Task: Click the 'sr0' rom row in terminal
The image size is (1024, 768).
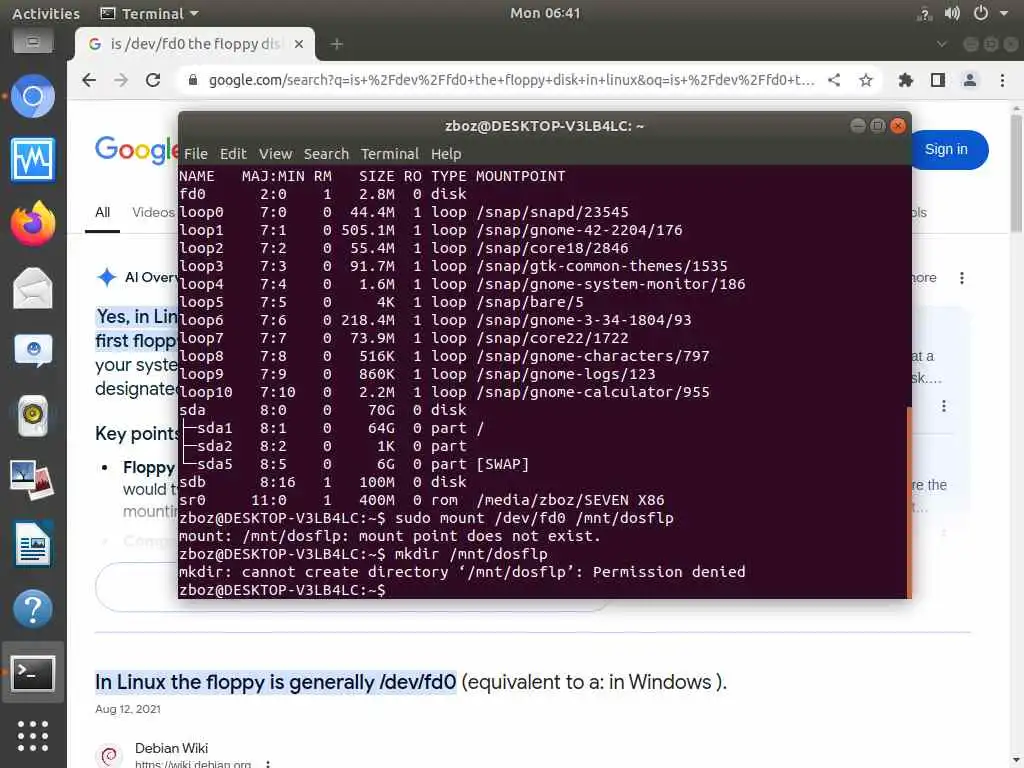Action: click(x=422, y=500)
